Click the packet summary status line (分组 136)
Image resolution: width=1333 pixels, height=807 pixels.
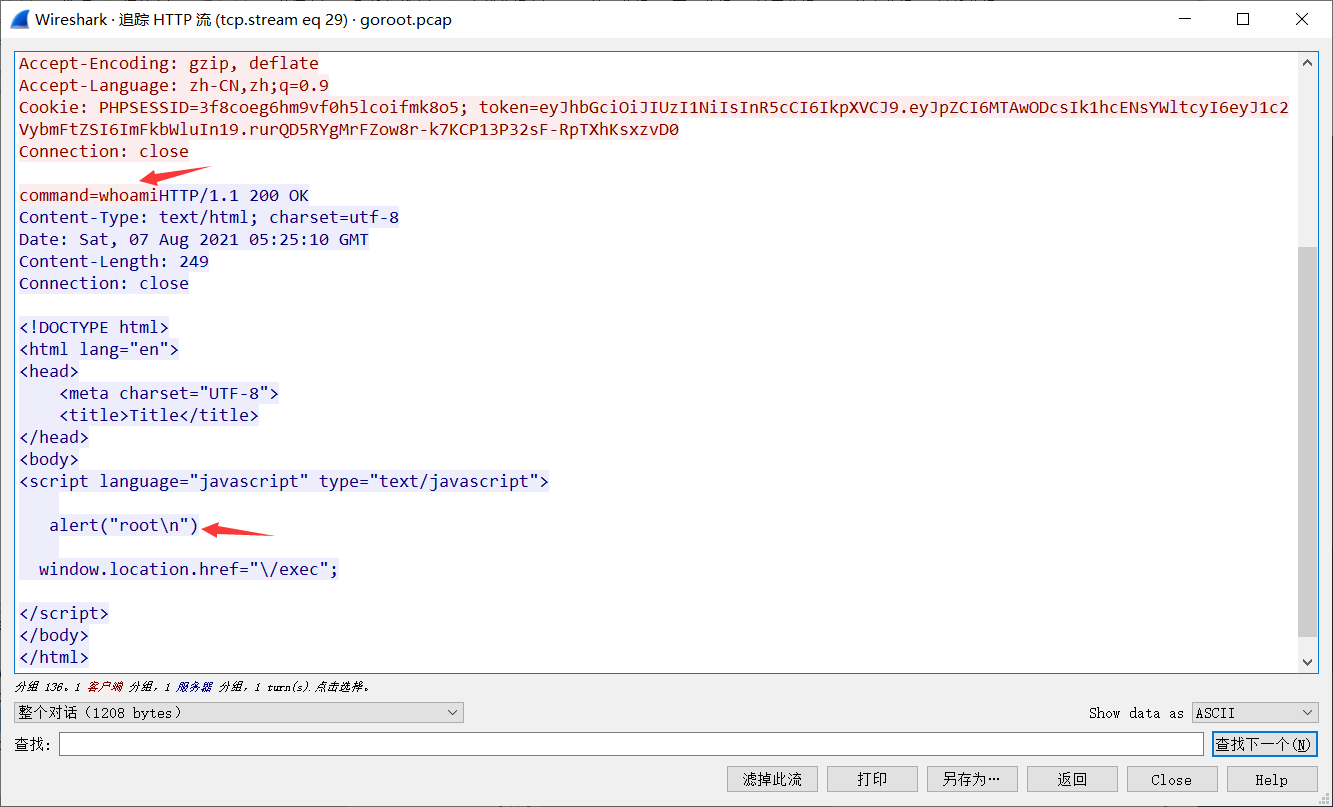[193, 687]
